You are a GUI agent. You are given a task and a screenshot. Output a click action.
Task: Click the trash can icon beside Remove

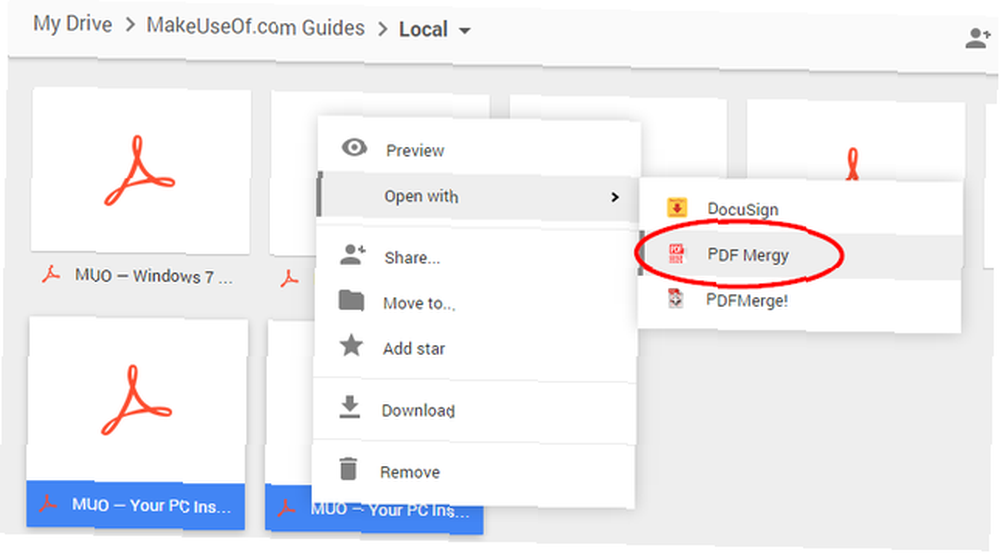point(348,469)
